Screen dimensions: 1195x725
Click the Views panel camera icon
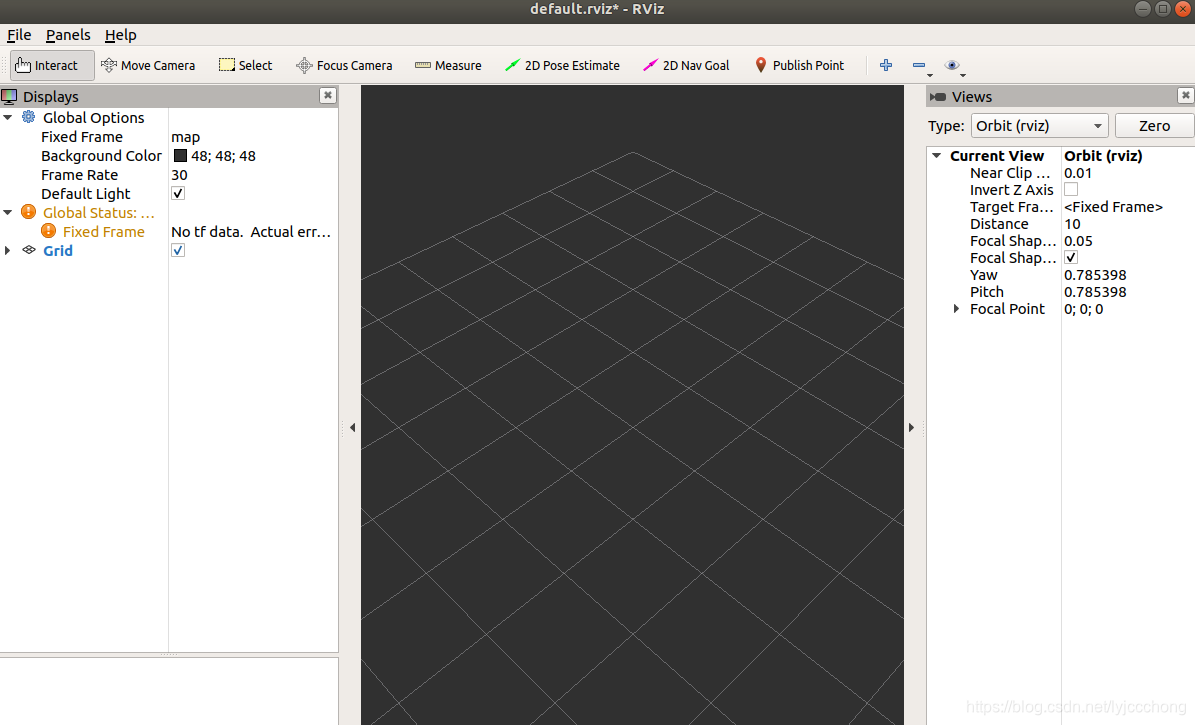pyautogui.click(x=938, y=97)
